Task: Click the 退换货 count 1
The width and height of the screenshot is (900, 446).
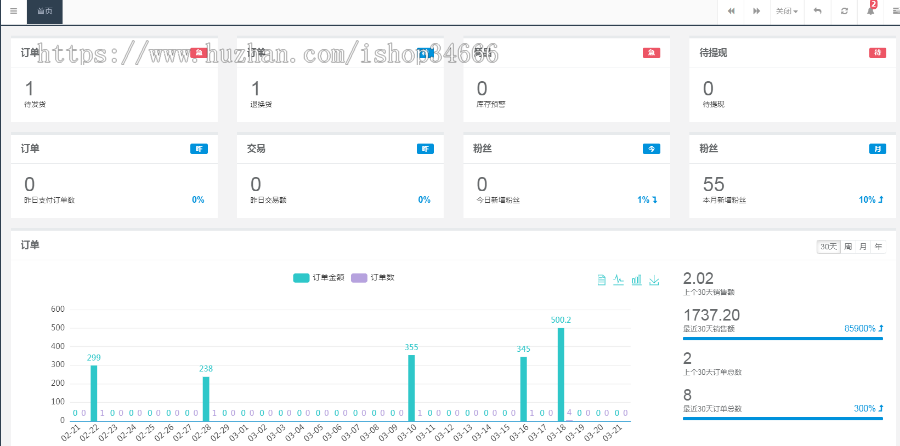Action: point(255,88)
